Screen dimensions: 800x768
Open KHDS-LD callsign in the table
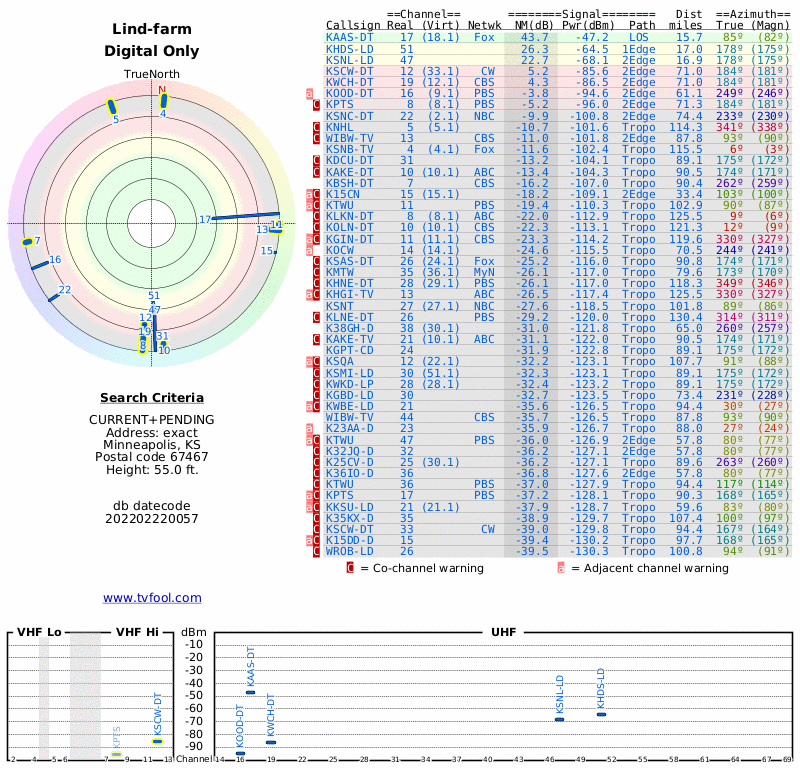349,49
